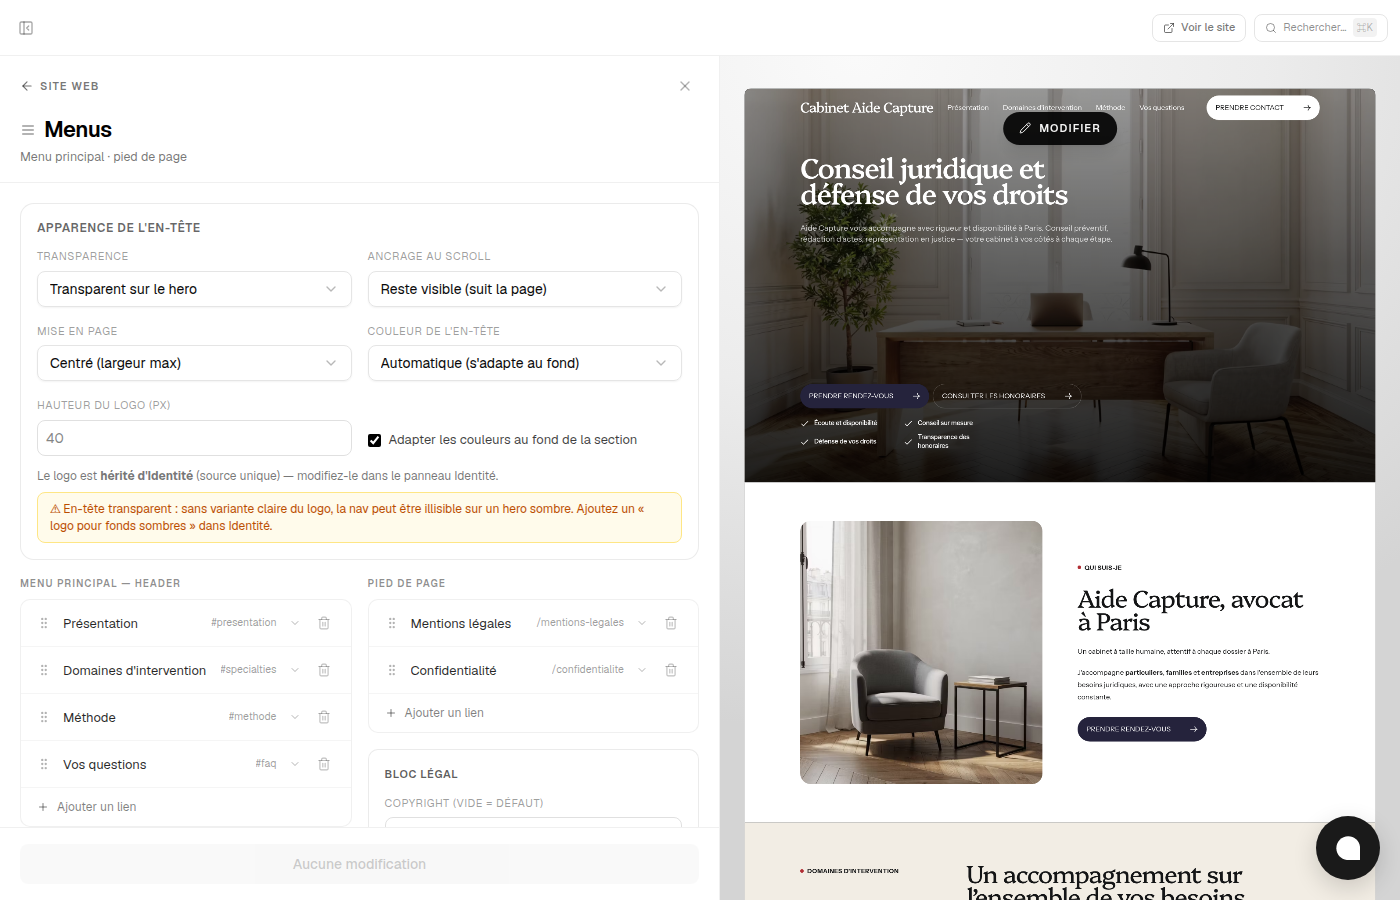Delete the Vos questions menu link

[324, 764]
